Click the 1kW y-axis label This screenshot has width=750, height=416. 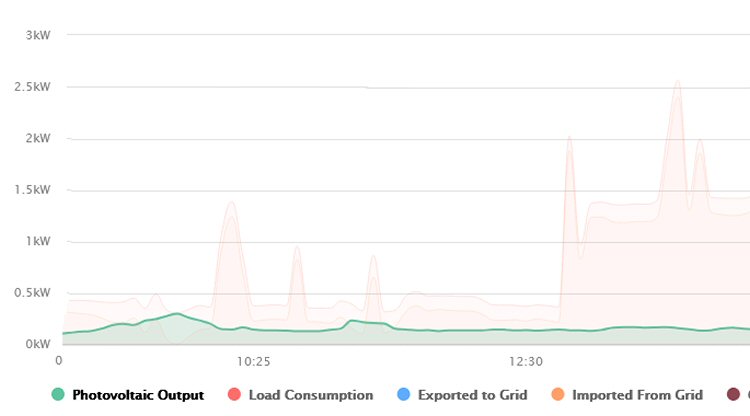tap(37, 241)
